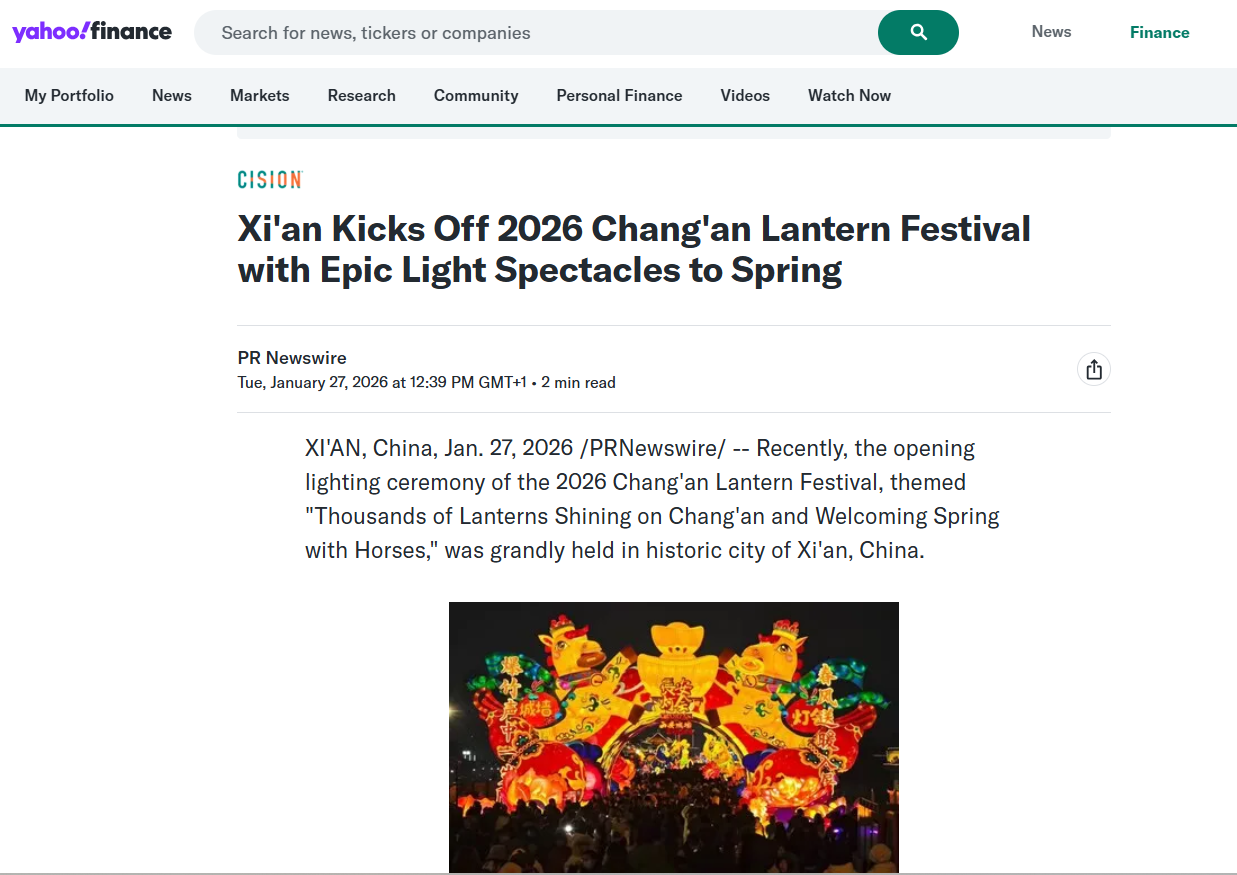Select News in the navigation bar
1237x875 pixels.
[172, 96]
